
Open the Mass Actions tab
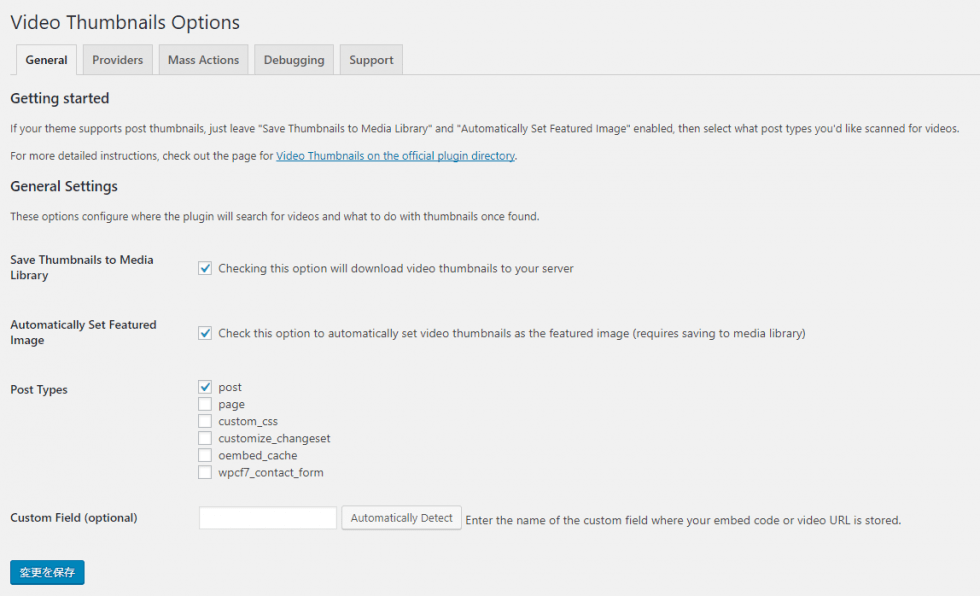[203, 60]
